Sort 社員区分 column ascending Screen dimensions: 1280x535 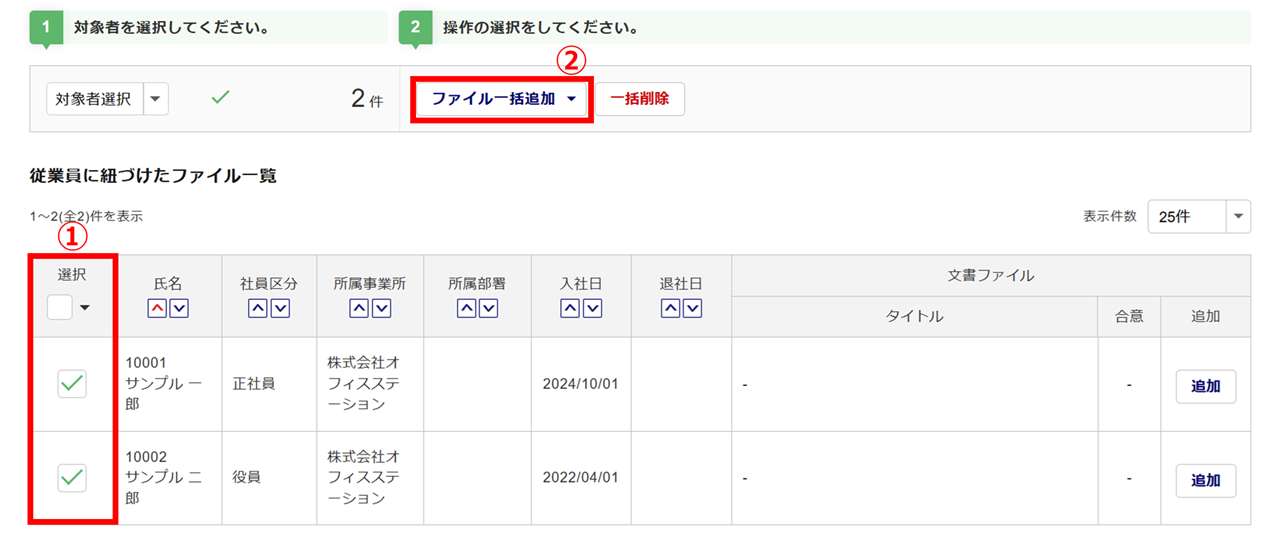(x=257, y=309)
